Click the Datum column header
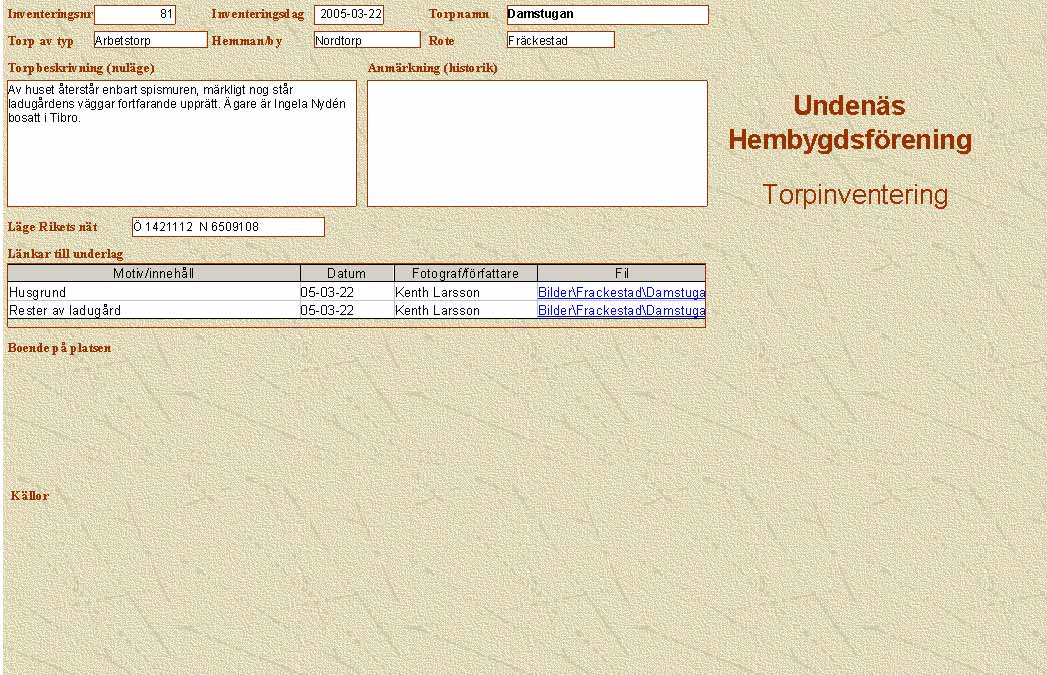Screen dimensions: 1047x675 click(347, 274)
